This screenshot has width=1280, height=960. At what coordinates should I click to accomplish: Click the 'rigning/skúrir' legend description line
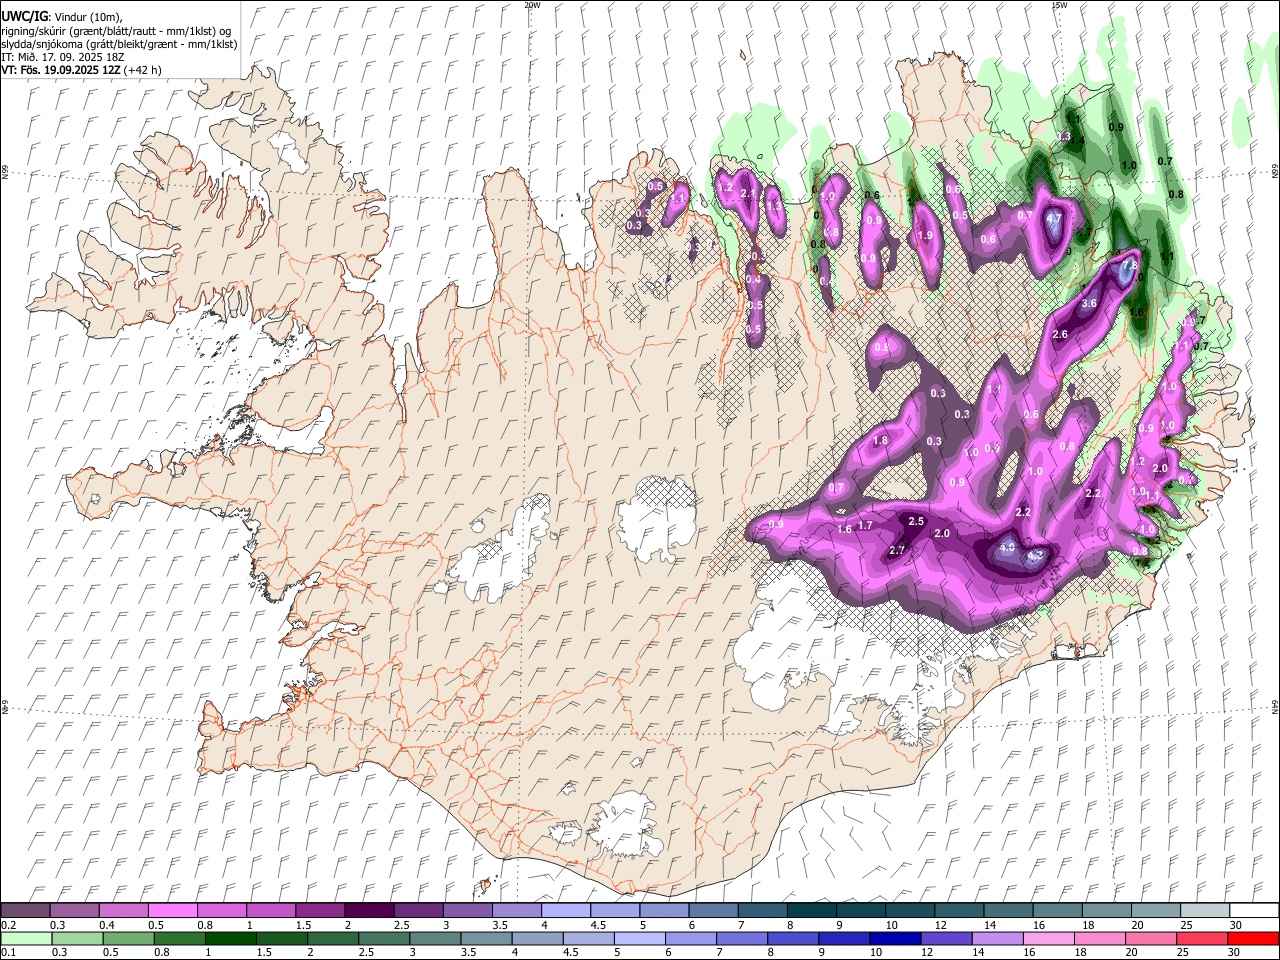pos(117,31)
